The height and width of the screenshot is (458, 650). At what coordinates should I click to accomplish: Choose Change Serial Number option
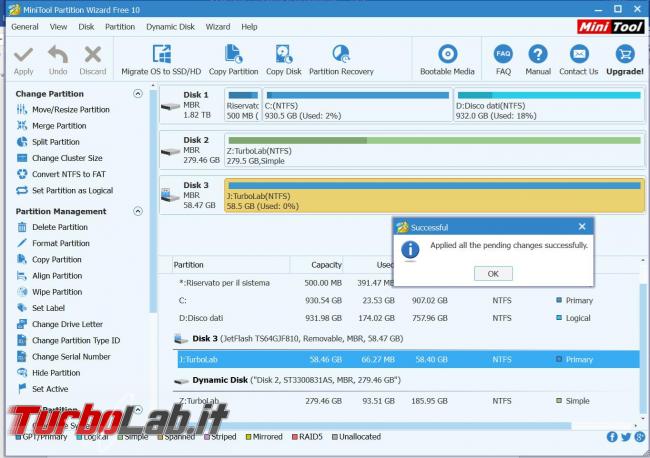pyautogui.click(x=63, y=356)
